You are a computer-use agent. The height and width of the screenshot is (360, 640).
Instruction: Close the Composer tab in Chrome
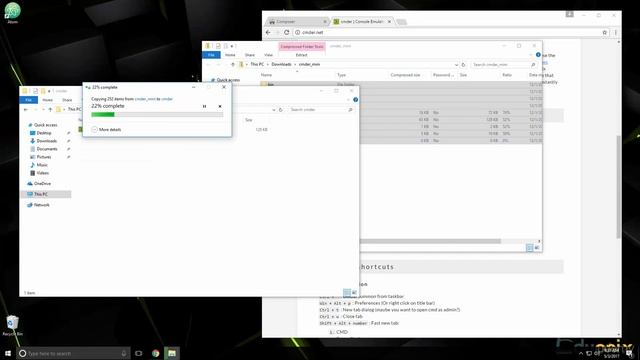coord(325,22)
